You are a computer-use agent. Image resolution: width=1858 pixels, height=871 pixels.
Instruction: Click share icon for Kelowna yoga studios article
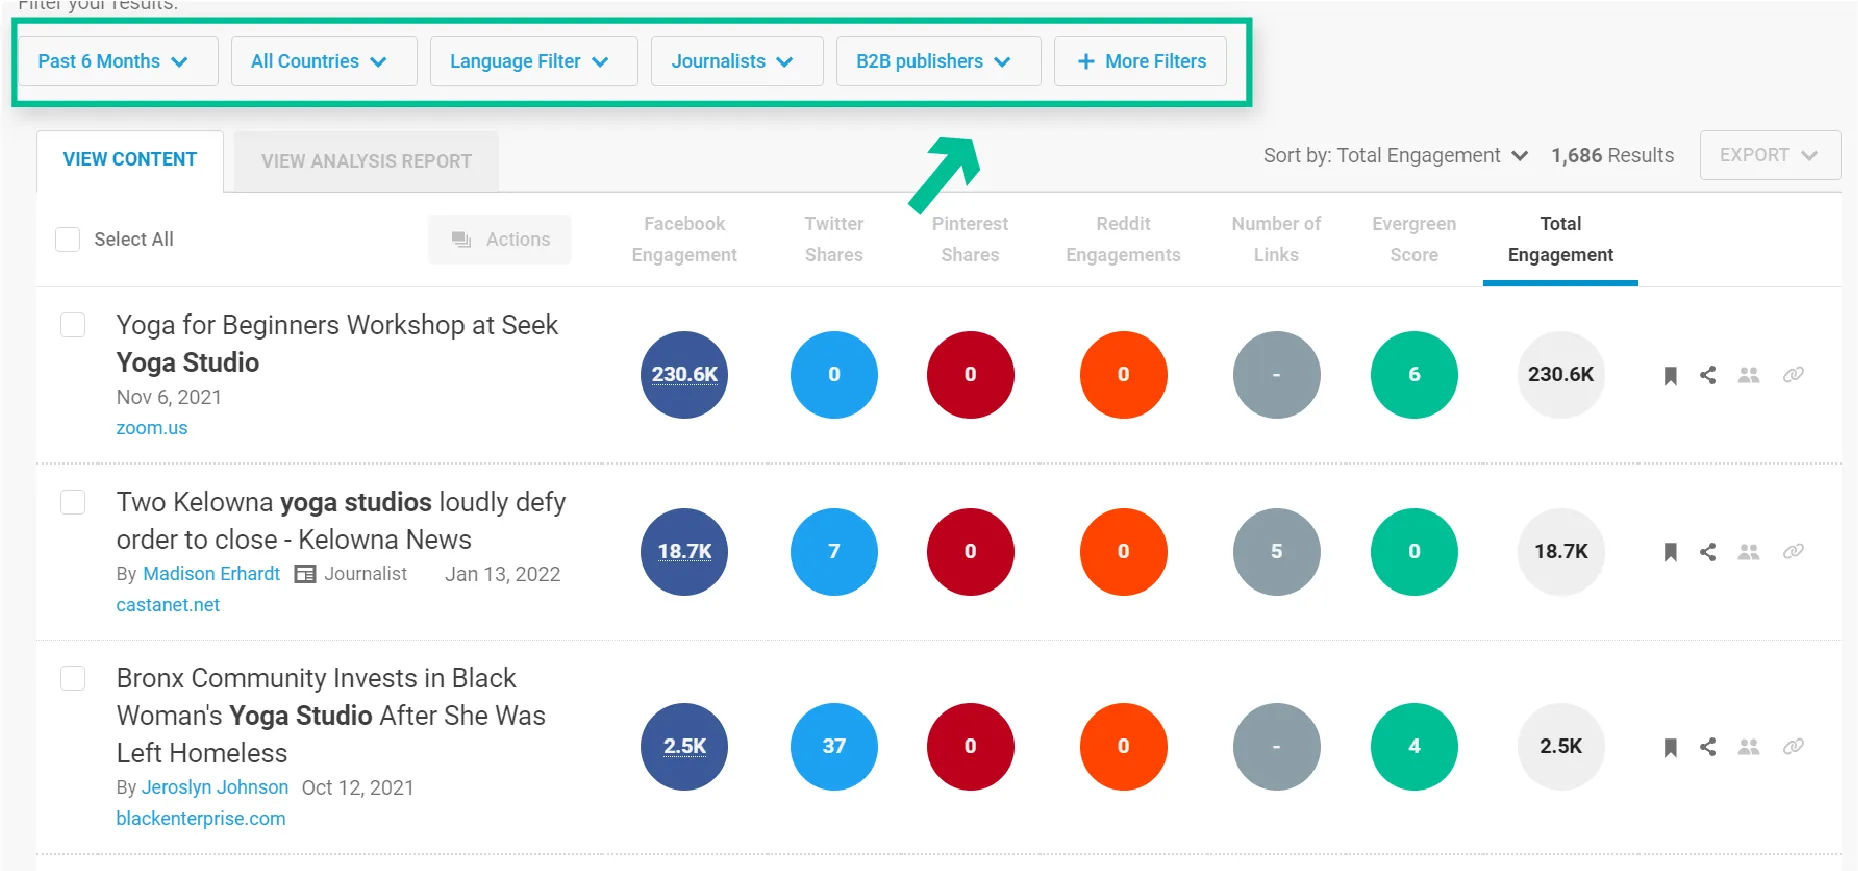click(1708, 552)
